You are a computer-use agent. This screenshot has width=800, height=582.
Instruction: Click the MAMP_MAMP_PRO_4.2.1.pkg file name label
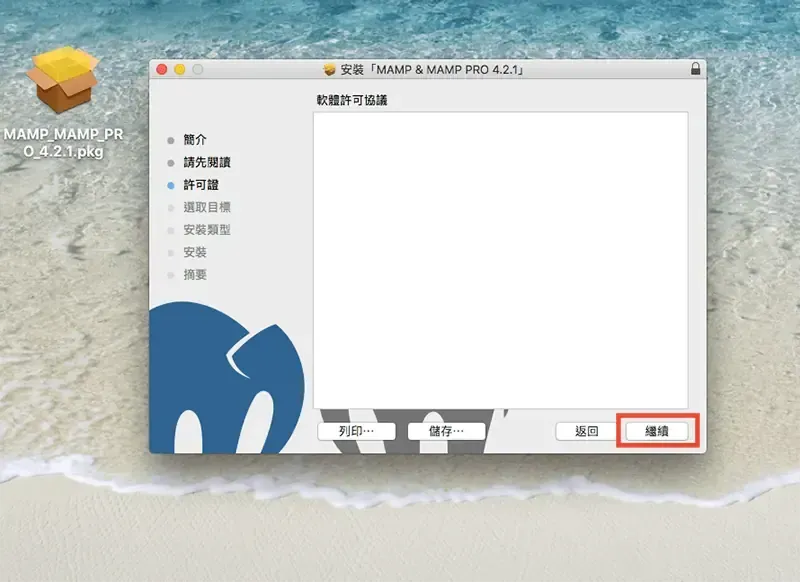(x=63, y=143)
